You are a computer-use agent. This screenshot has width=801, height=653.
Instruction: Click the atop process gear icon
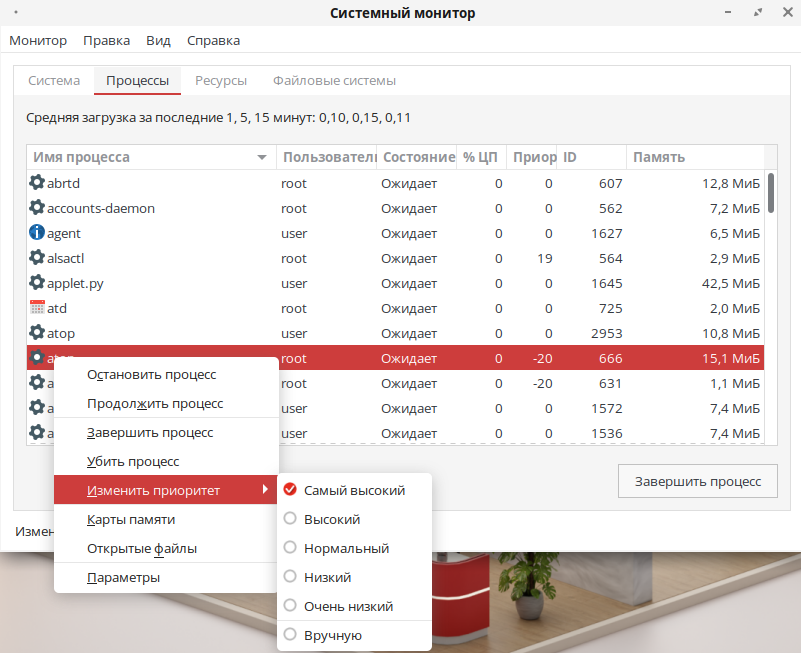tap(37, 333)
